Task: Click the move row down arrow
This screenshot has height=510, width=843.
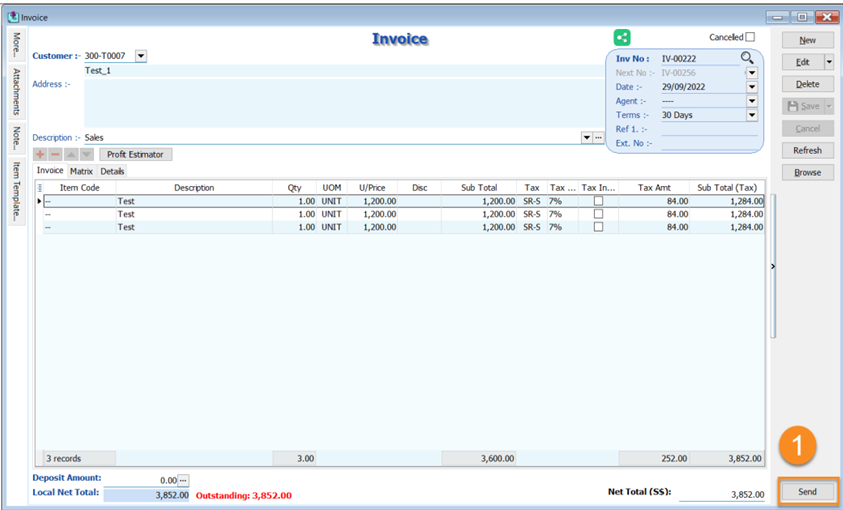Action: click(86, 155)
